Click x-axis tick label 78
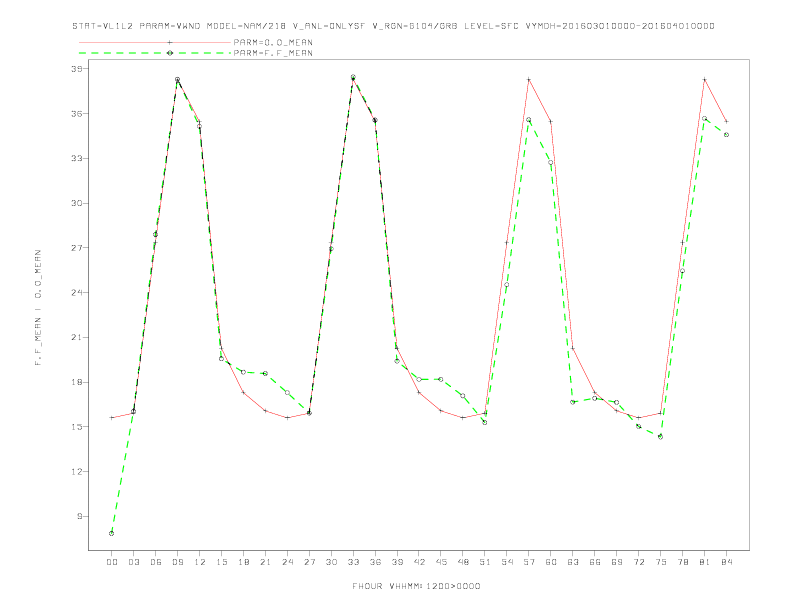The width and height of the screenshot is (792, 612). pyautogui.click(x=682, y=562)
